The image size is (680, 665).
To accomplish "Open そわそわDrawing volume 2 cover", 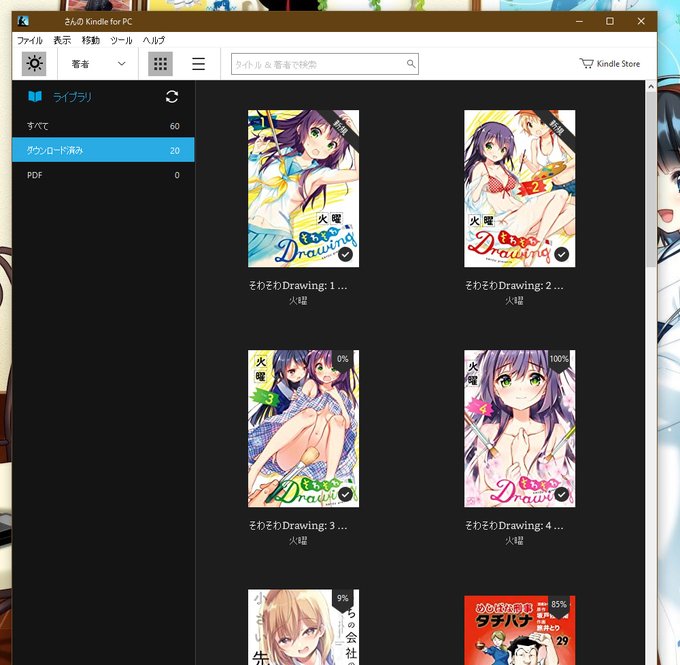I will coord(520,188).
